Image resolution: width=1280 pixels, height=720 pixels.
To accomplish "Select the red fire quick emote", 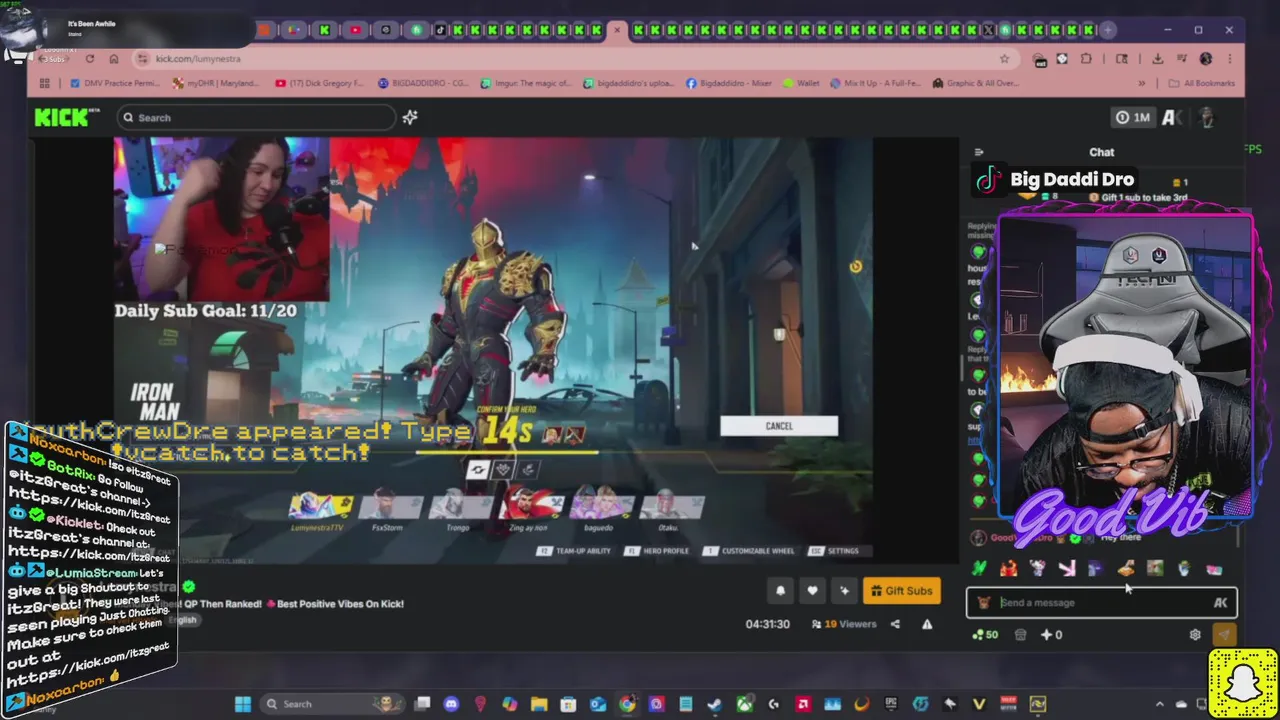I will point(1008,568).
